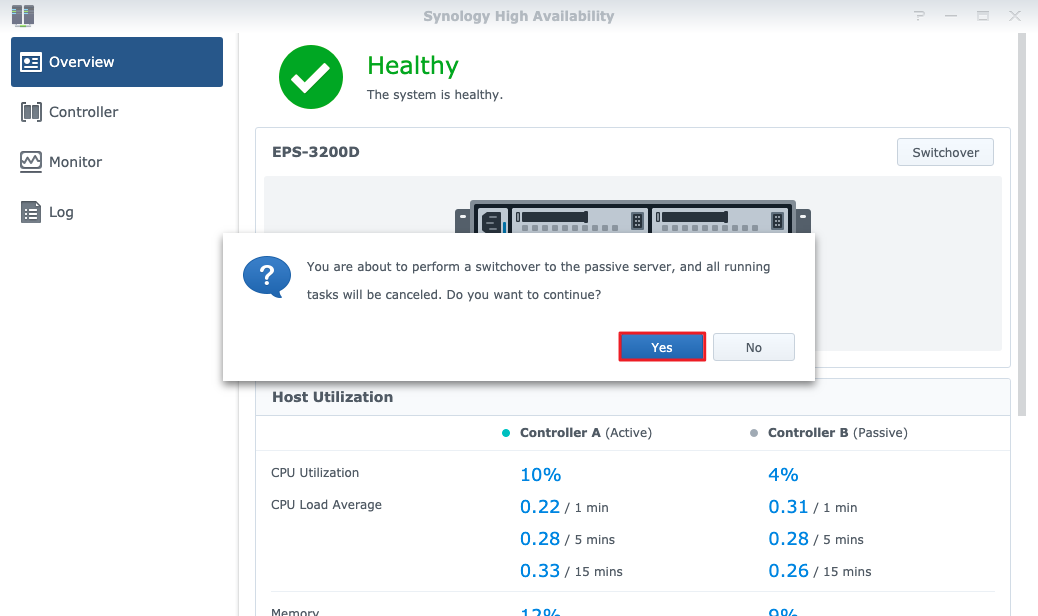The width and height of the screenshot is (1038, 616).
Task: Click the Overview sidebar icon
Action: tap(30, 62)
